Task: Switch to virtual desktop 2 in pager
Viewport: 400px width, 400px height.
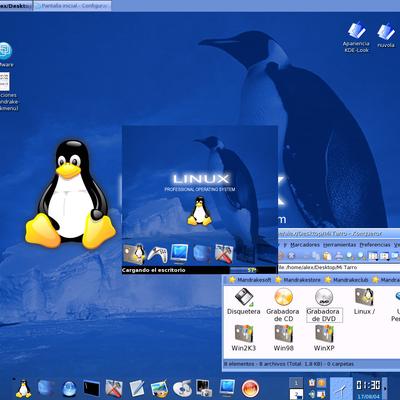Action: coord(296,394)
